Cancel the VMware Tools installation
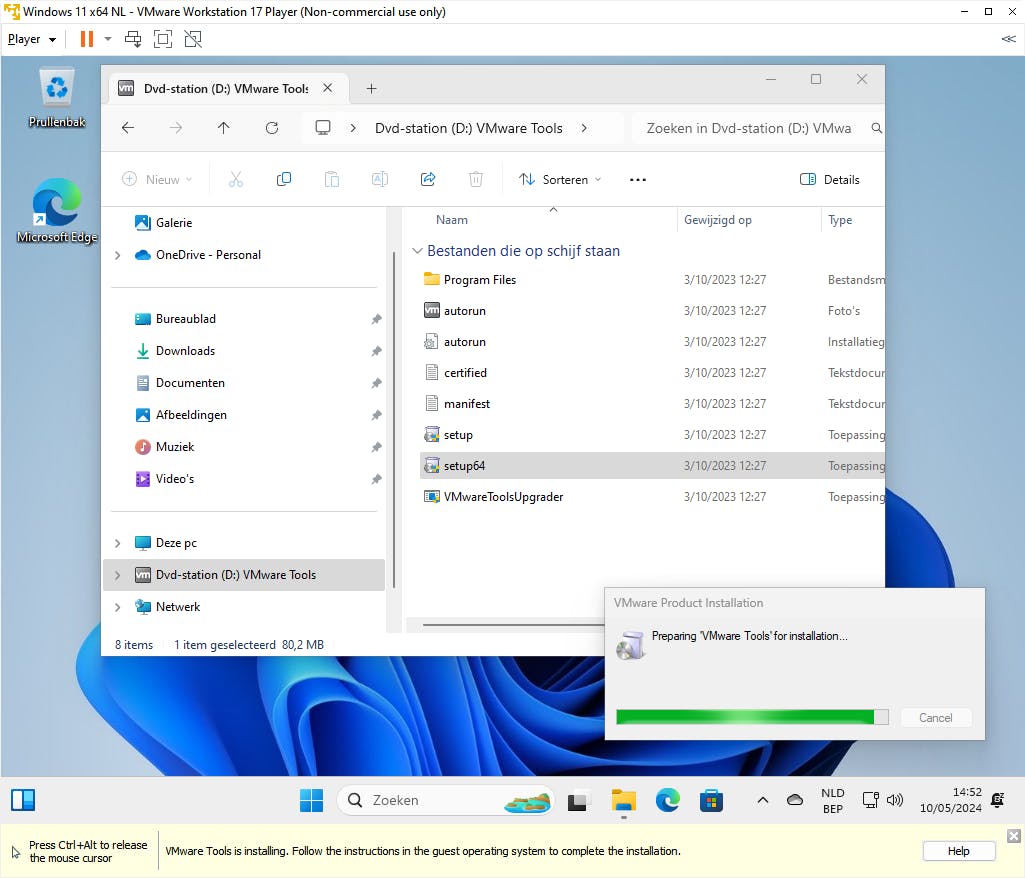 click(x=935, y=718)
